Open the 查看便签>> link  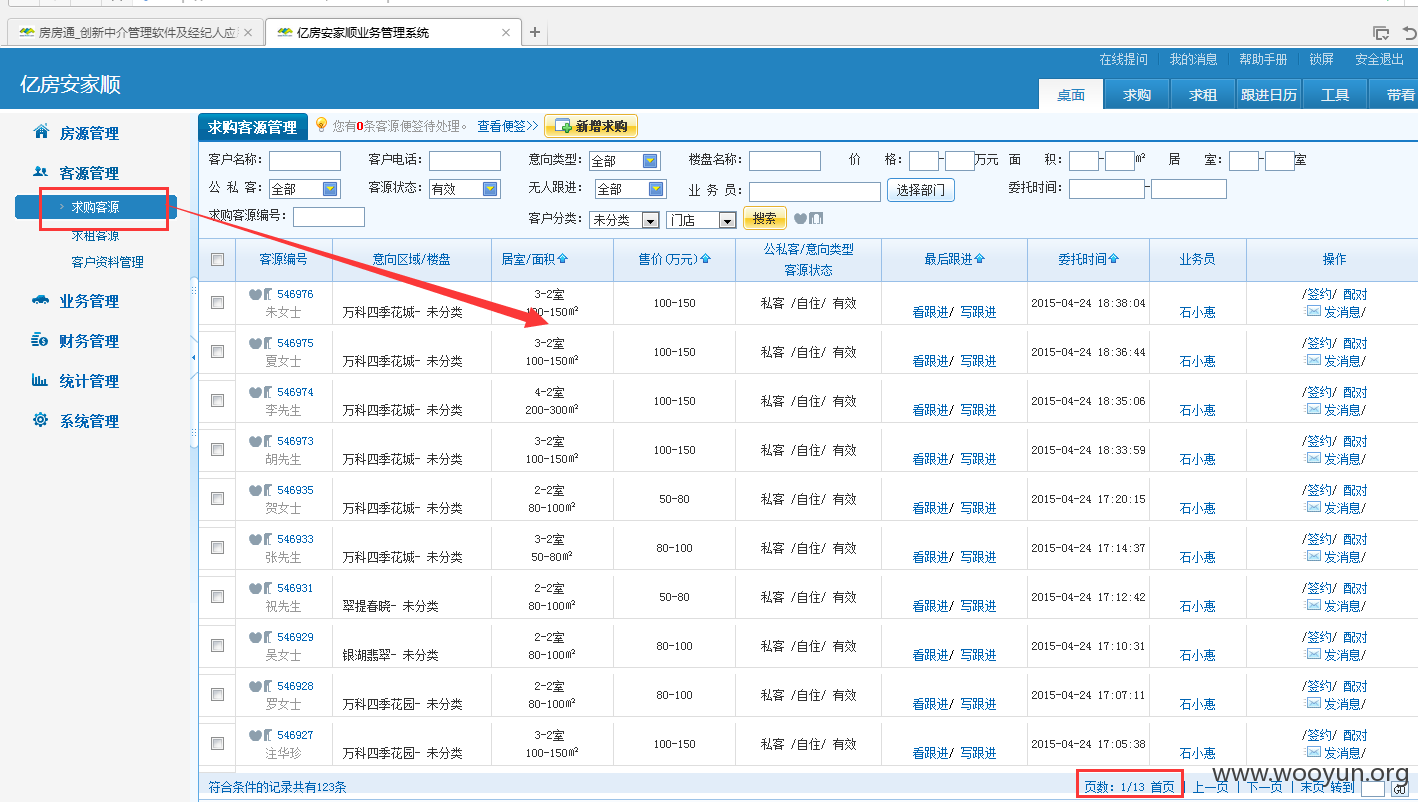tap(508, 126)
